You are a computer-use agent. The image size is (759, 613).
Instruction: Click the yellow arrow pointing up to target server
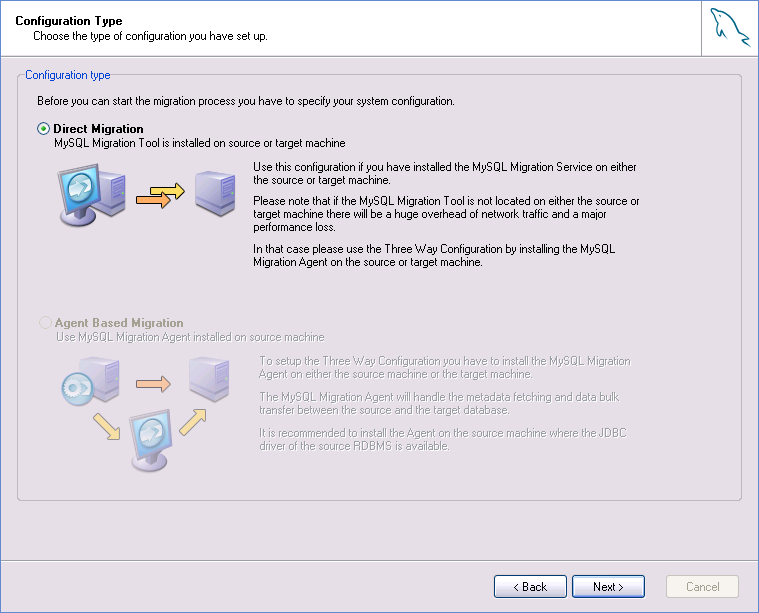point(193,422)
